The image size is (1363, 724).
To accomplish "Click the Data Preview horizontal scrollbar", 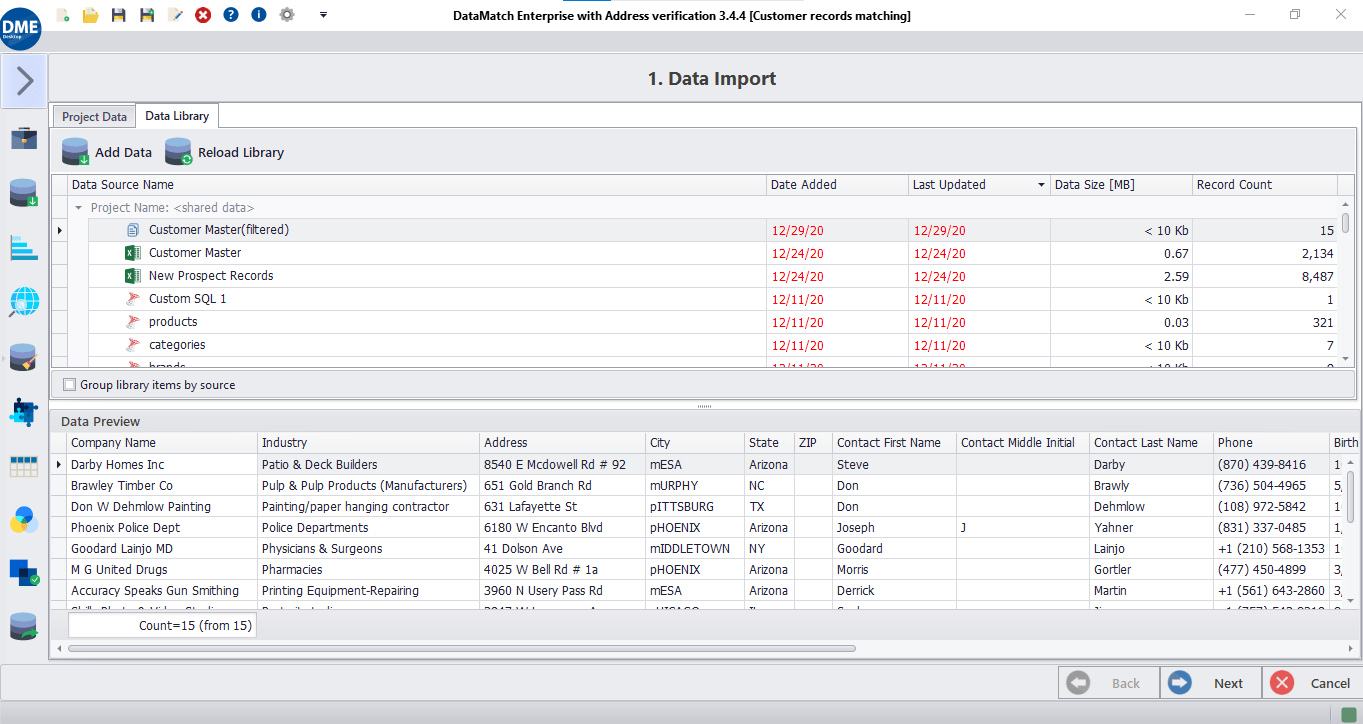I will pos(460,649).
